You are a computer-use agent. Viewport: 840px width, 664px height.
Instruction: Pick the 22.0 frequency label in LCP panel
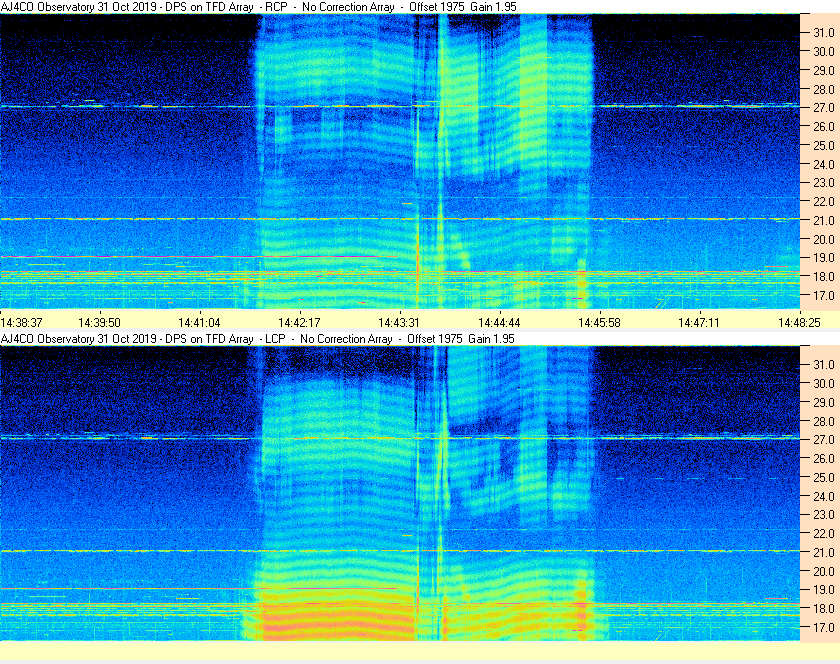coord(824,533)
